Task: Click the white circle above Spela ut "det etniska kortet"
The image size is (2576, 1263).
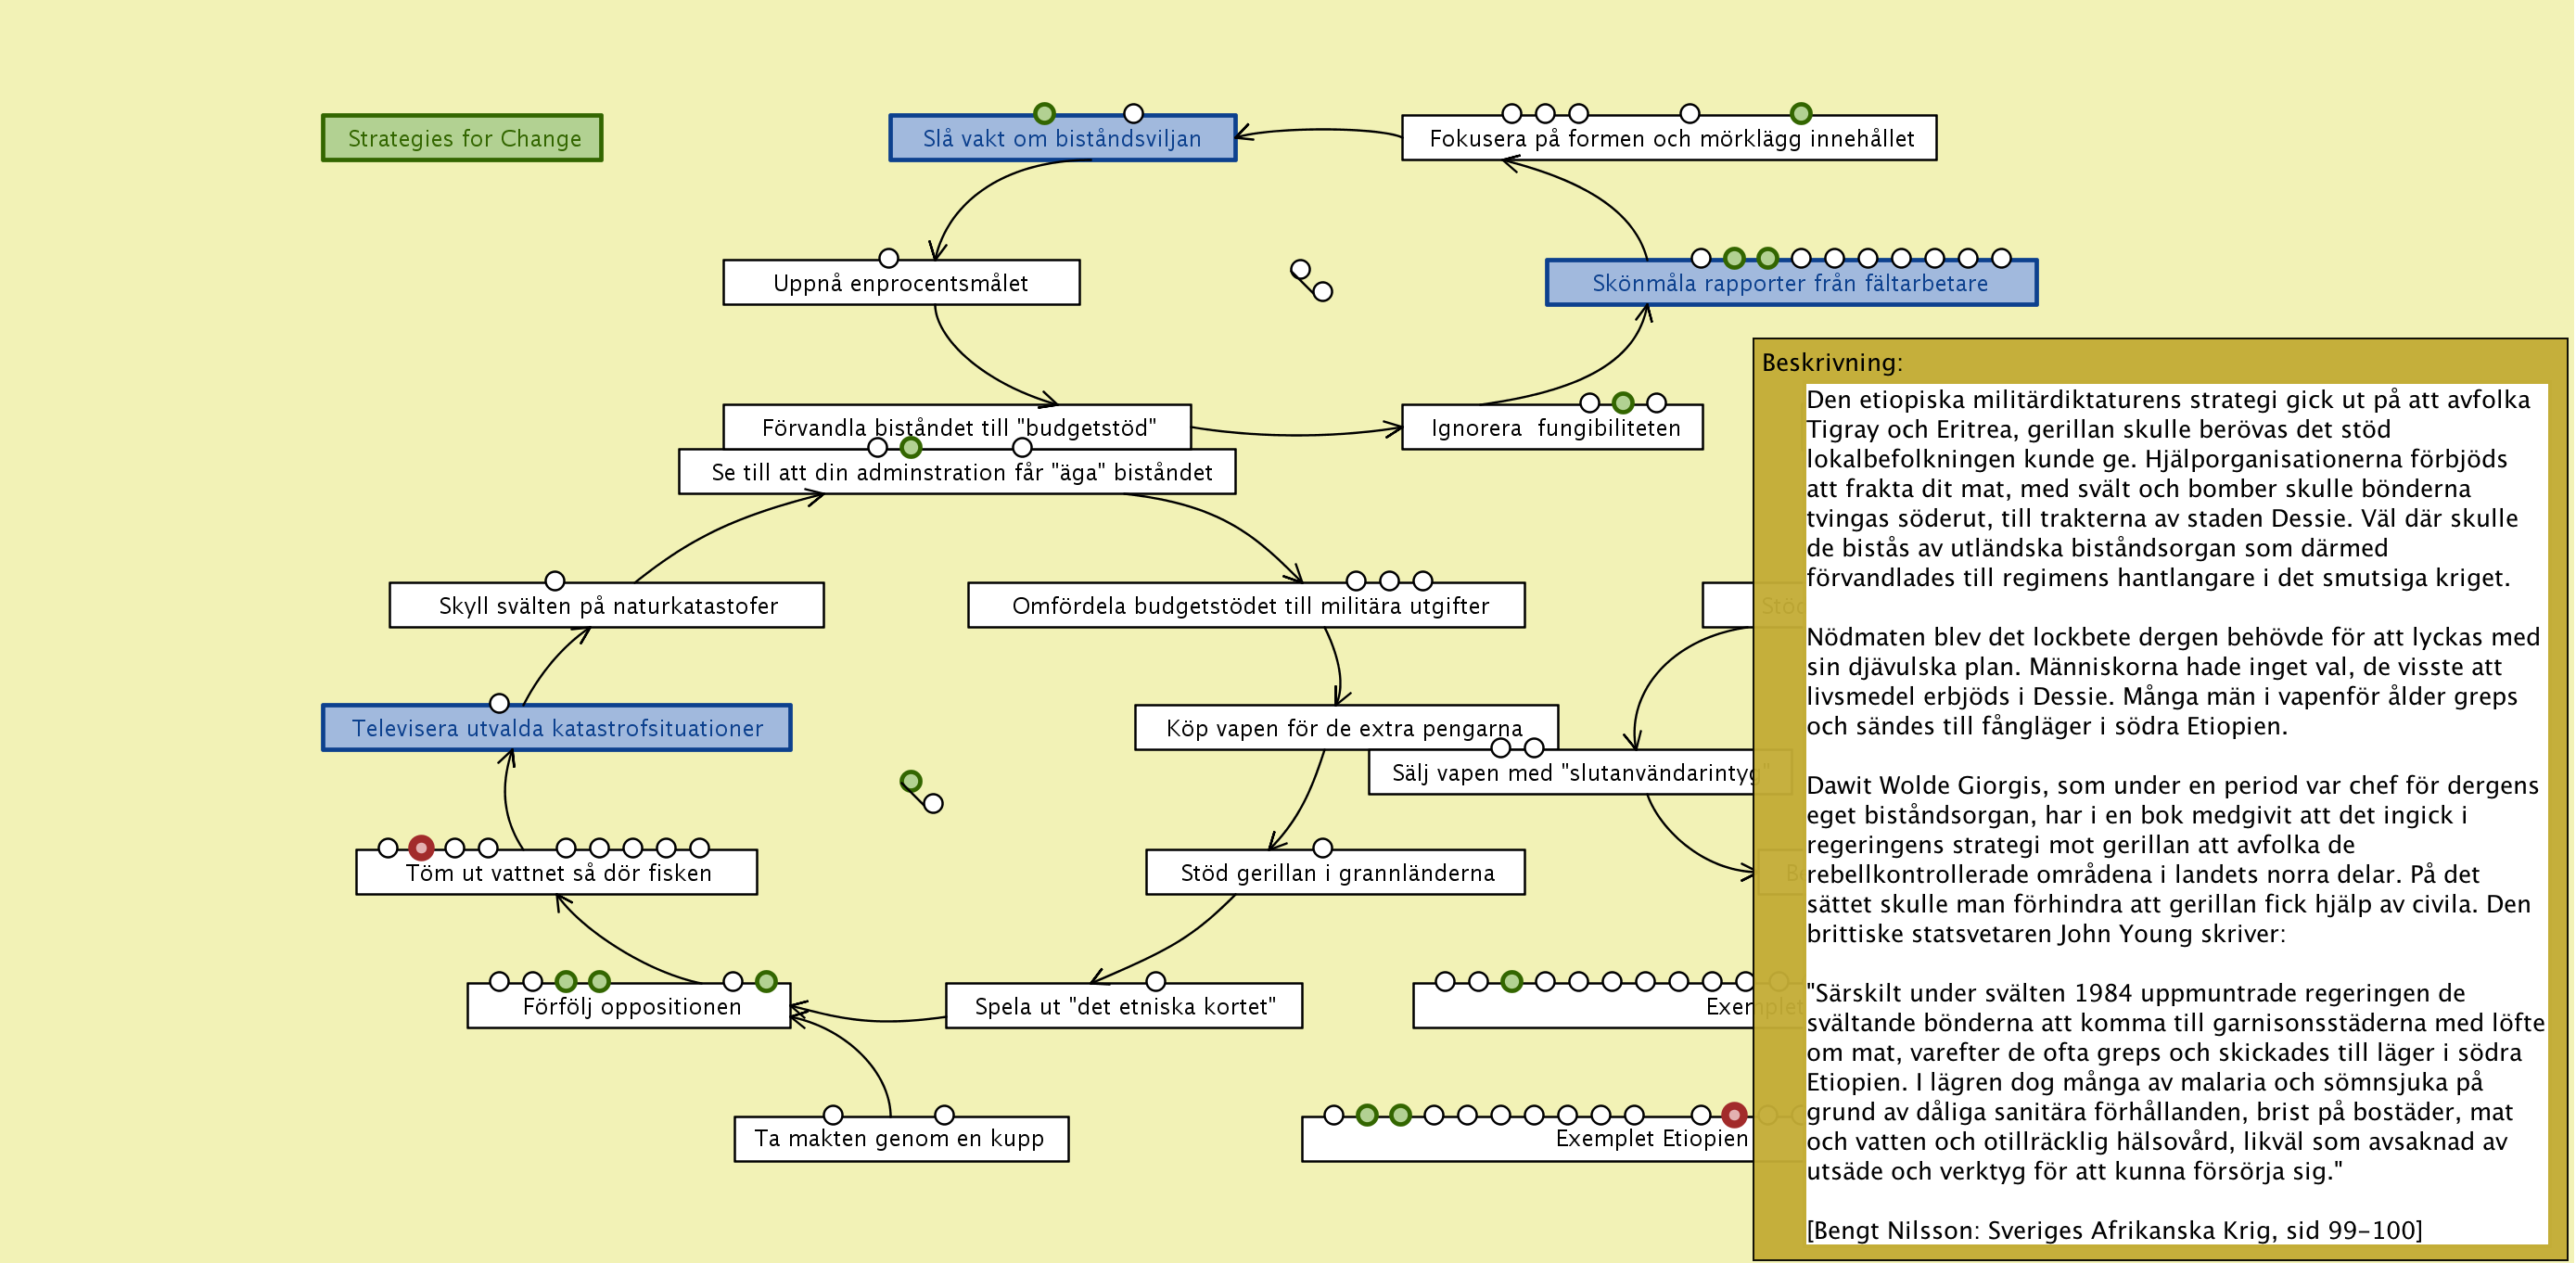Action: click(x=1155, y=981)
